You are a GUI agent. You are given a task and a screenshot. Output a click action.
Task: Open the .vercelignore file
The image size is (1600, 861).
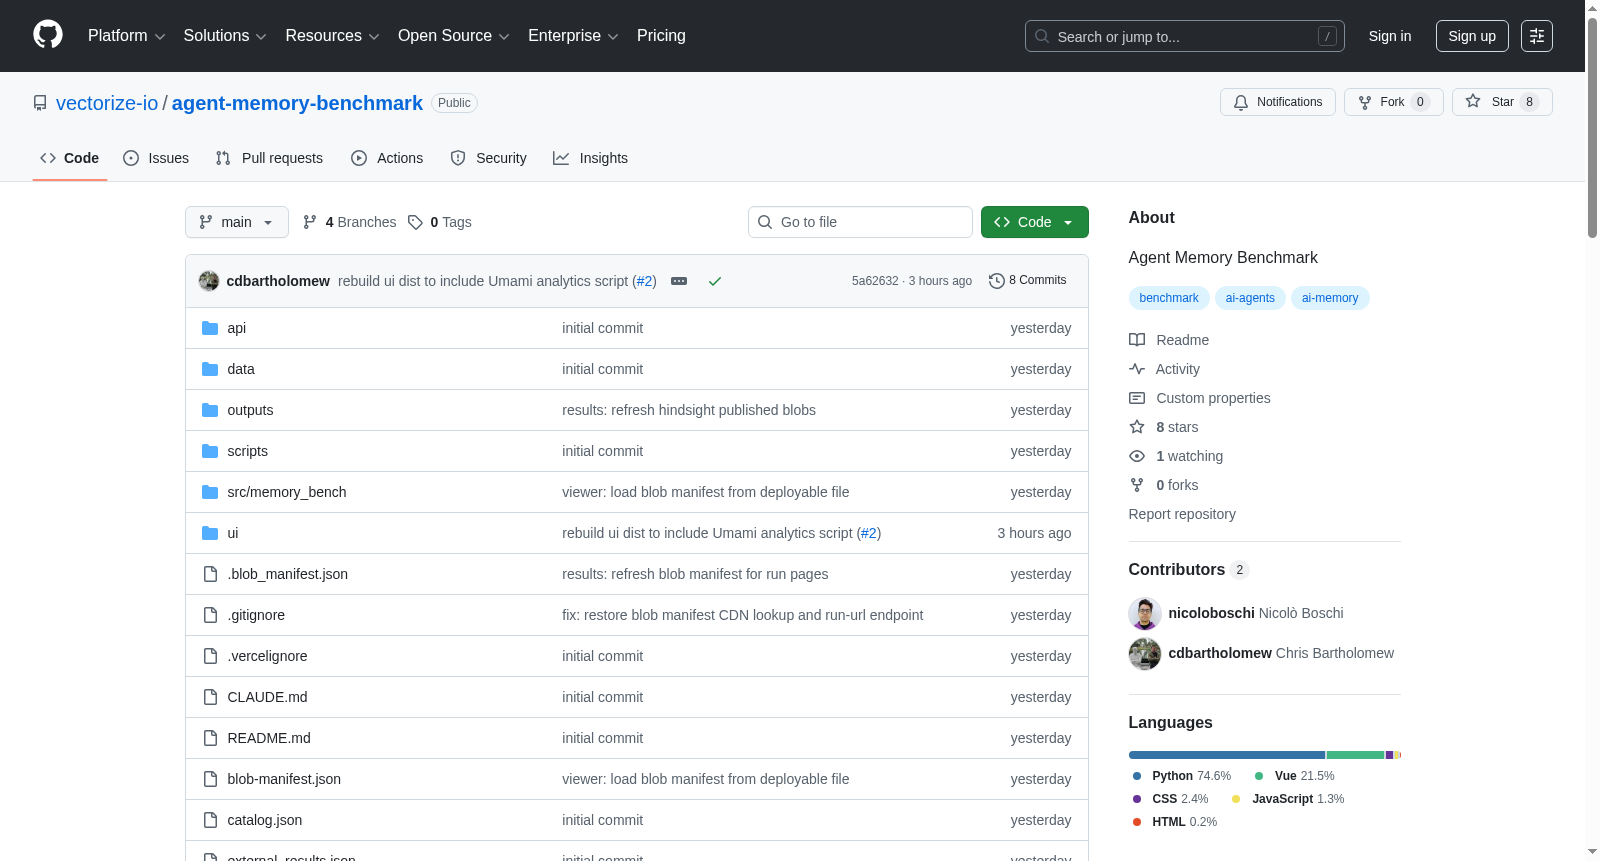pos(267,656)
